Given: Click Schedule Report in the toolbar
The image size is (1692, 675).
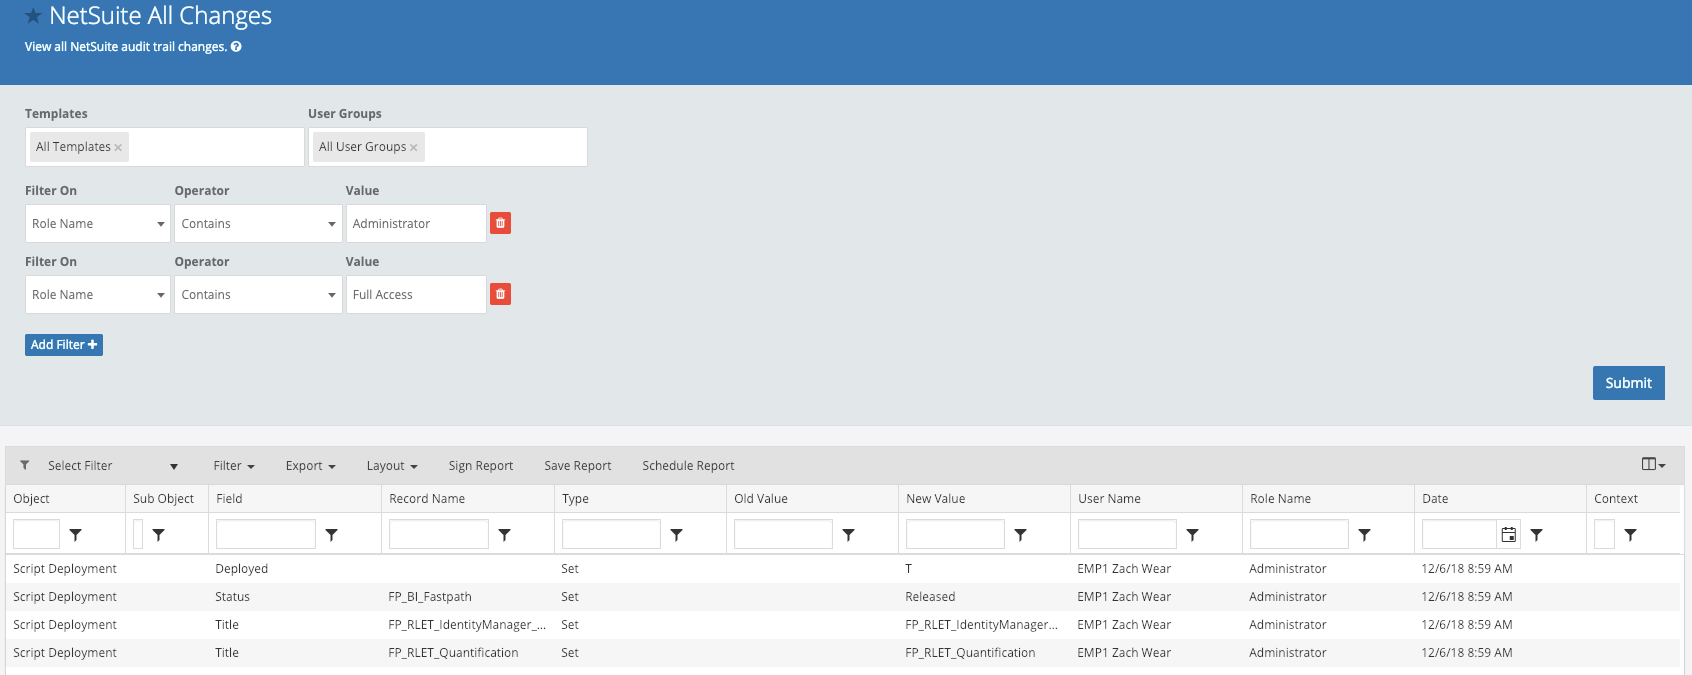Looking at the screenshot, I should pyautogui.click(x=688, y=466).
